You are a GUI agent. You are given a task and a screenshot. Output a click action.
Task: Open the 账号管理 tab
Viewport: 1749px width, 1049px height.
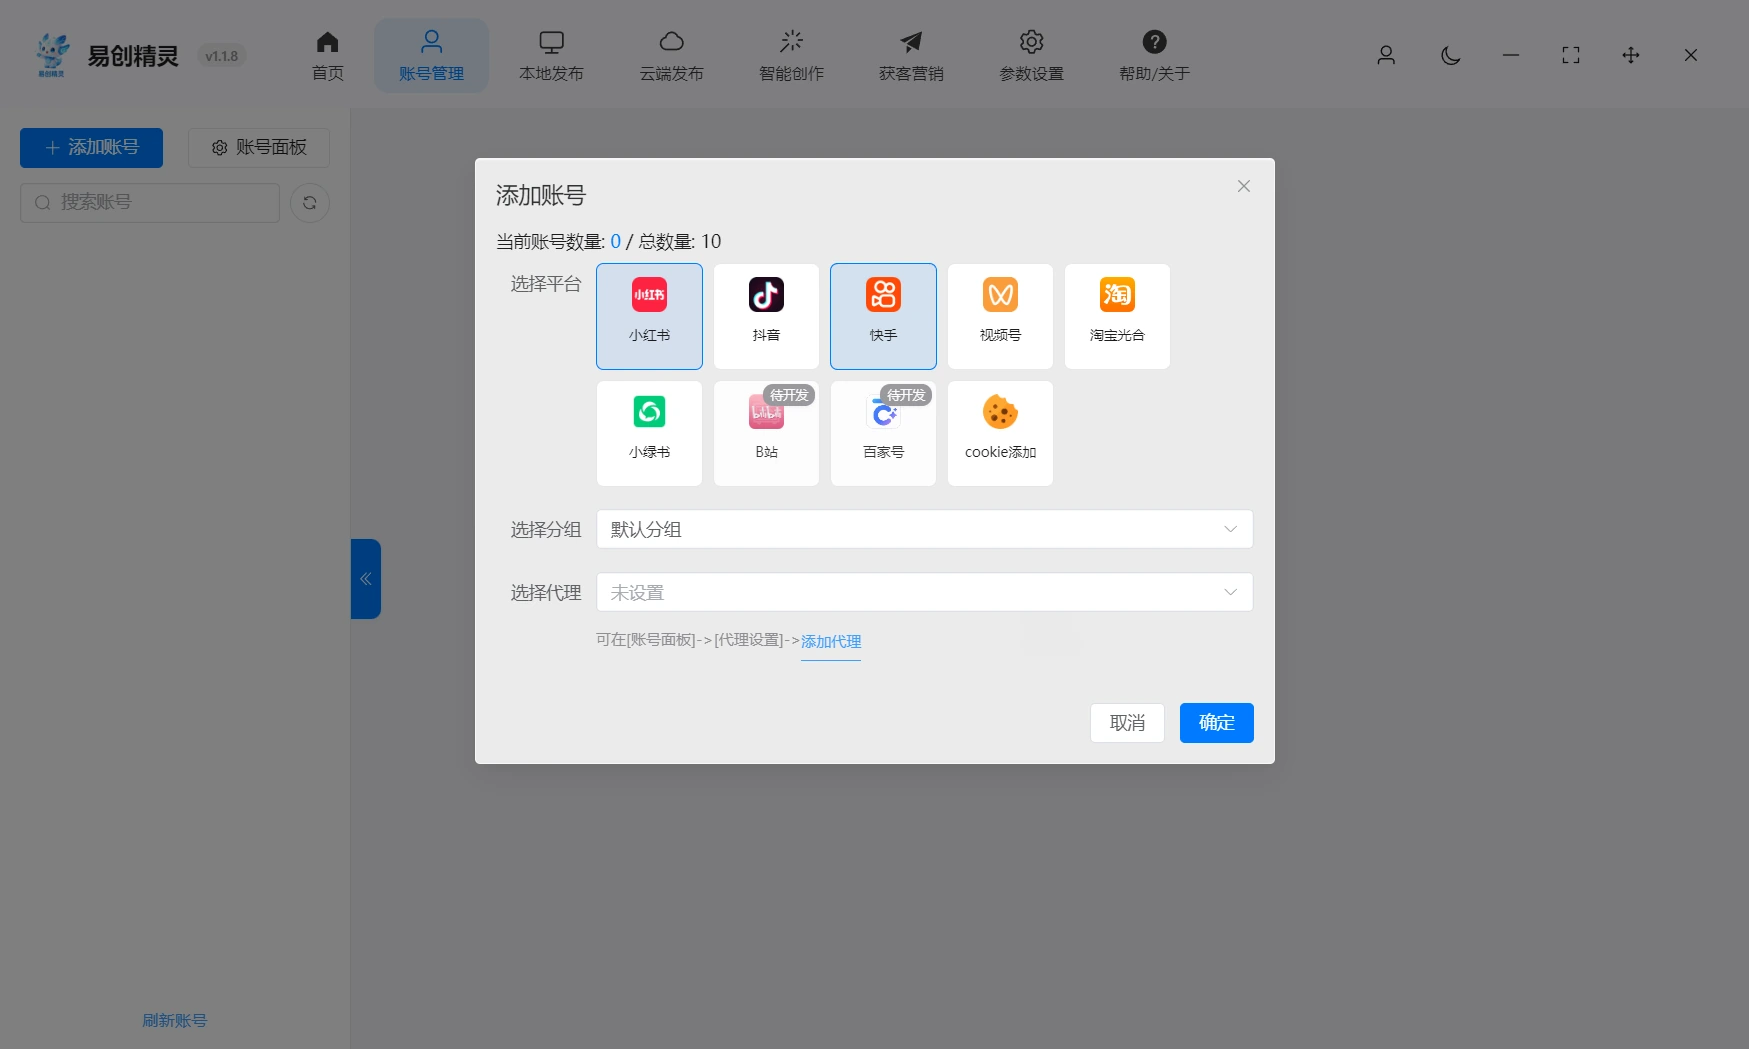[431, 56]
